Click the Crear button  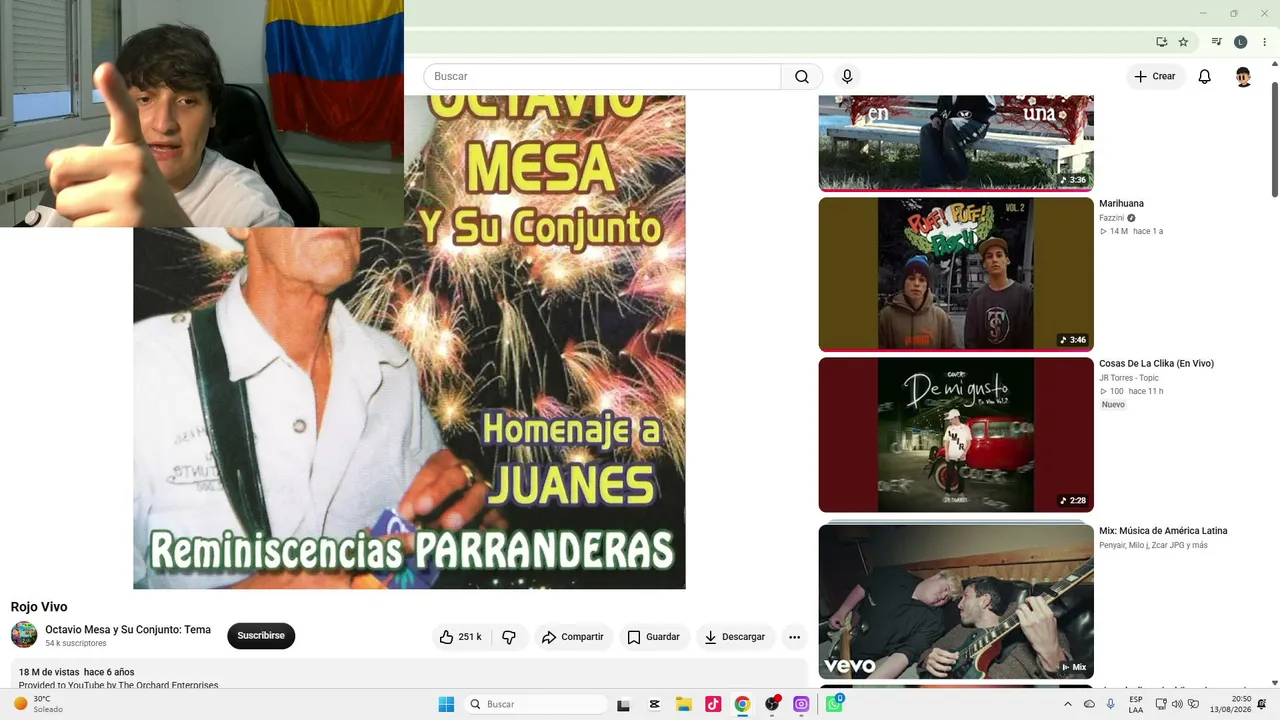(1155, 77)
